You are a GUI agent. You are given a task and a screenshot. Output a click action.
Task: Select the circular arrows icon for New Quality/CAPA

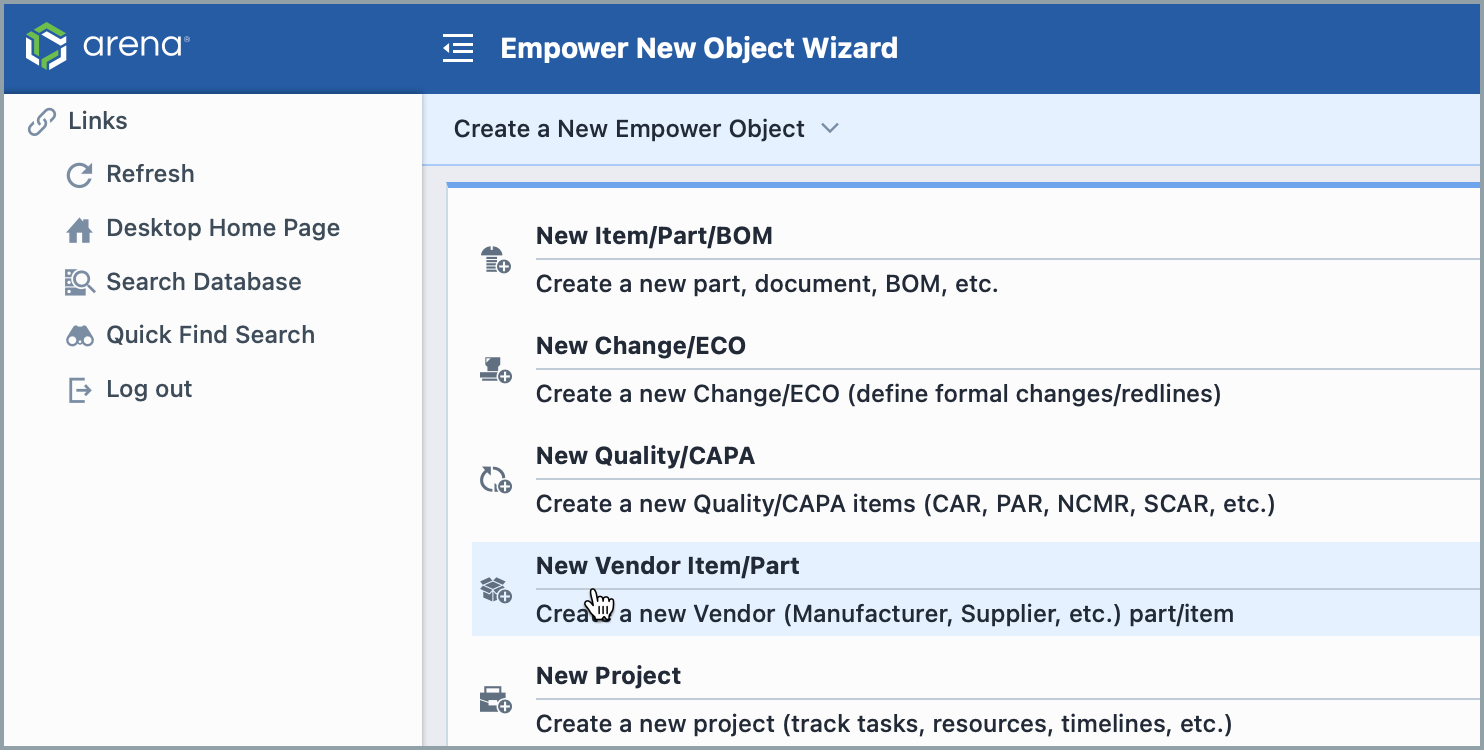(495, 478)
